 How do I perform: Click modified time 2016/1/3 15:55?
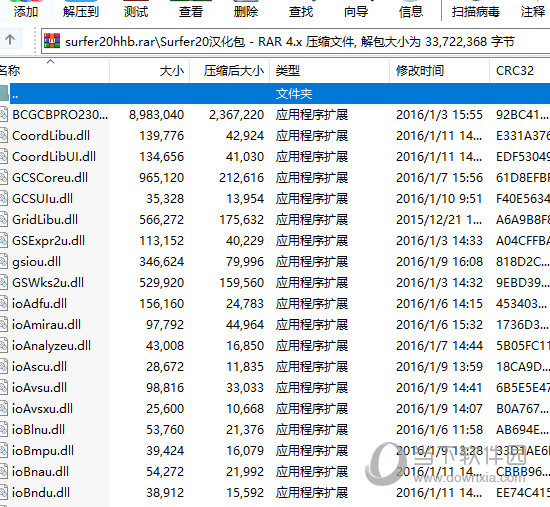pyautogui.click(x=440, y=115)
